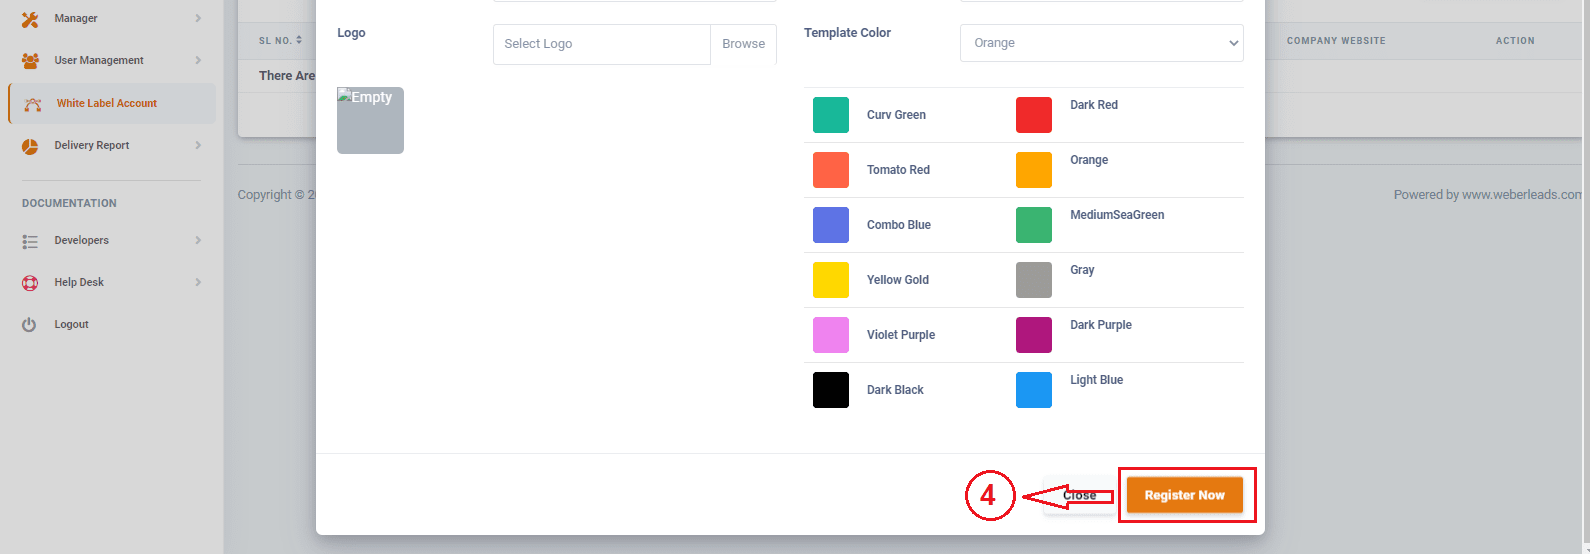1590x554 pixels.
Task: Open the Delivery Report menu item
Action: 92,146
